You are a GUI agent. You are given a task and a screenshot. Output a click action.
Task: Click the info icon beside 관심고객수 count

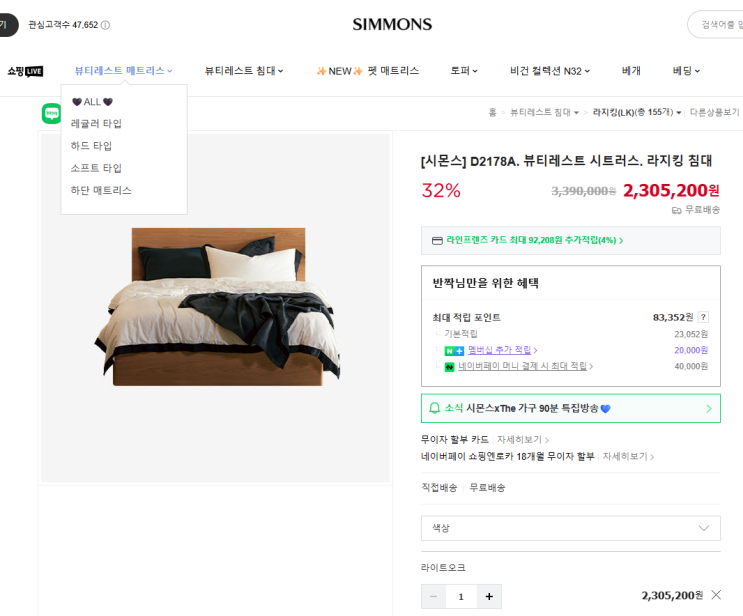(106, 25)
